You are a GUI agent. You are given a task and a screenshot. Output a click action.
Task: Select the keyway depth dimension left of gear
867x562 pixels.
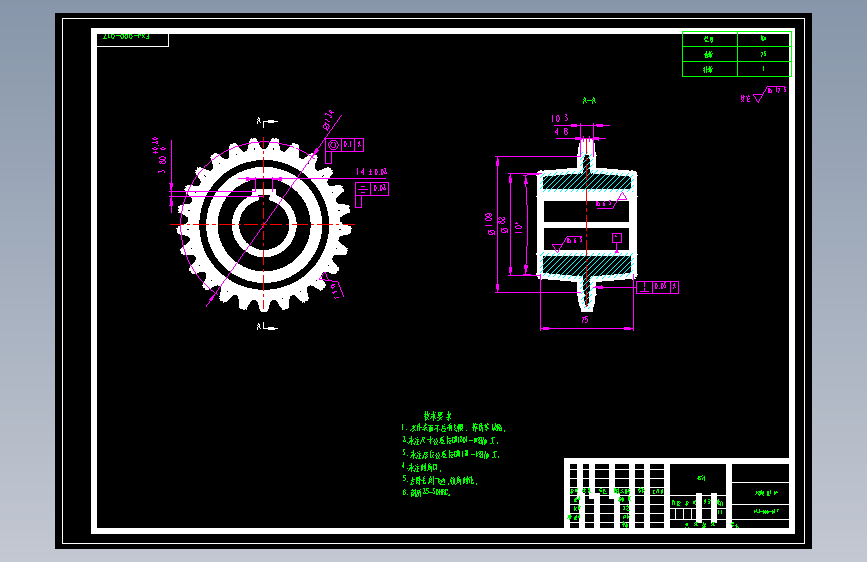pos(159,155)
